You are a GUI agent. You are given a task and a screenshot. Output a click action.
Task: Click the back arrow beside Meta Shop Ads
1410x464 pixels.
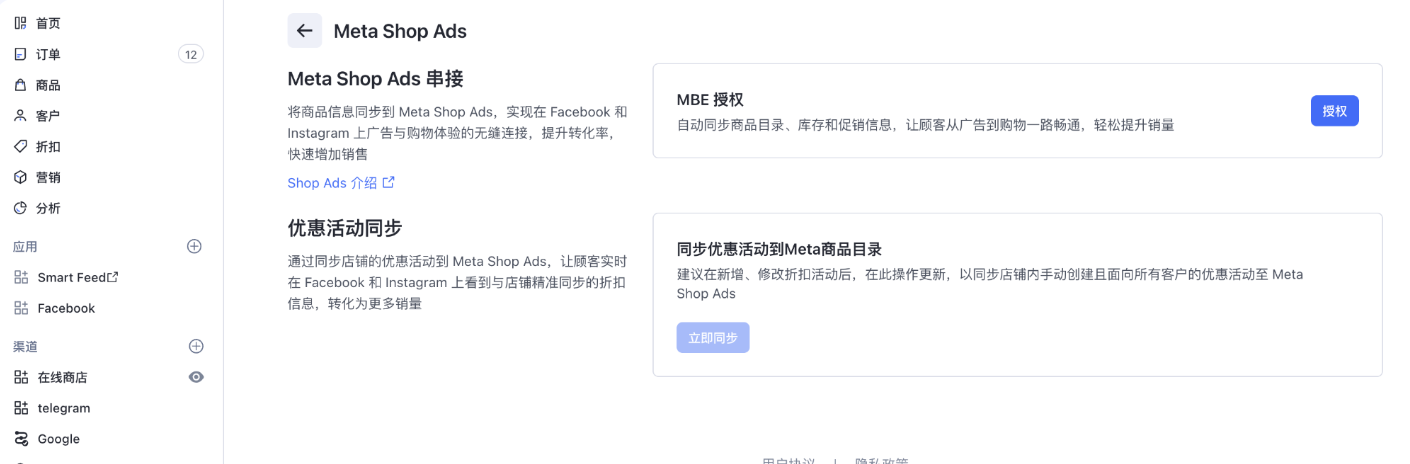(x=305, y=31)
